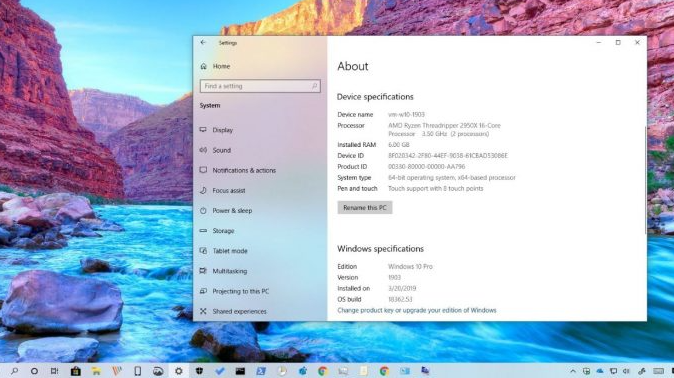Go back using the Settings back arrow

[203, 43]
